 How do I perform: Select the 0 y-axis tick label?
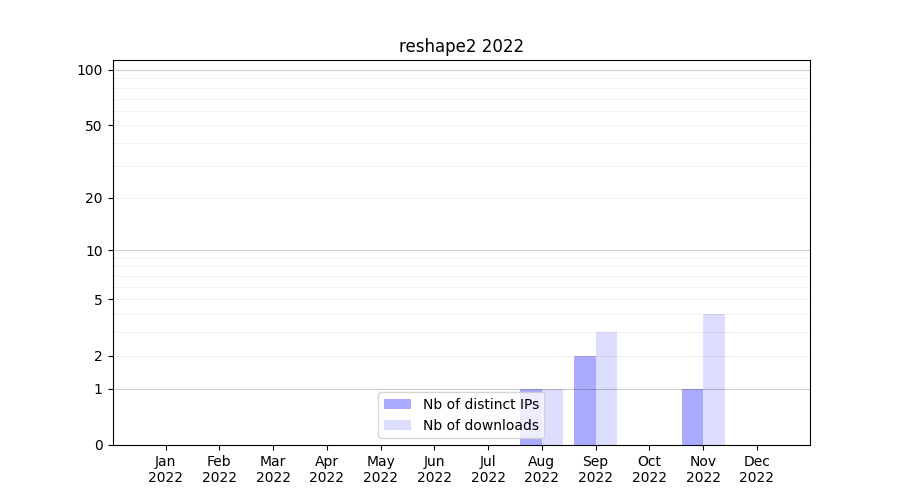tap(98, 445)
